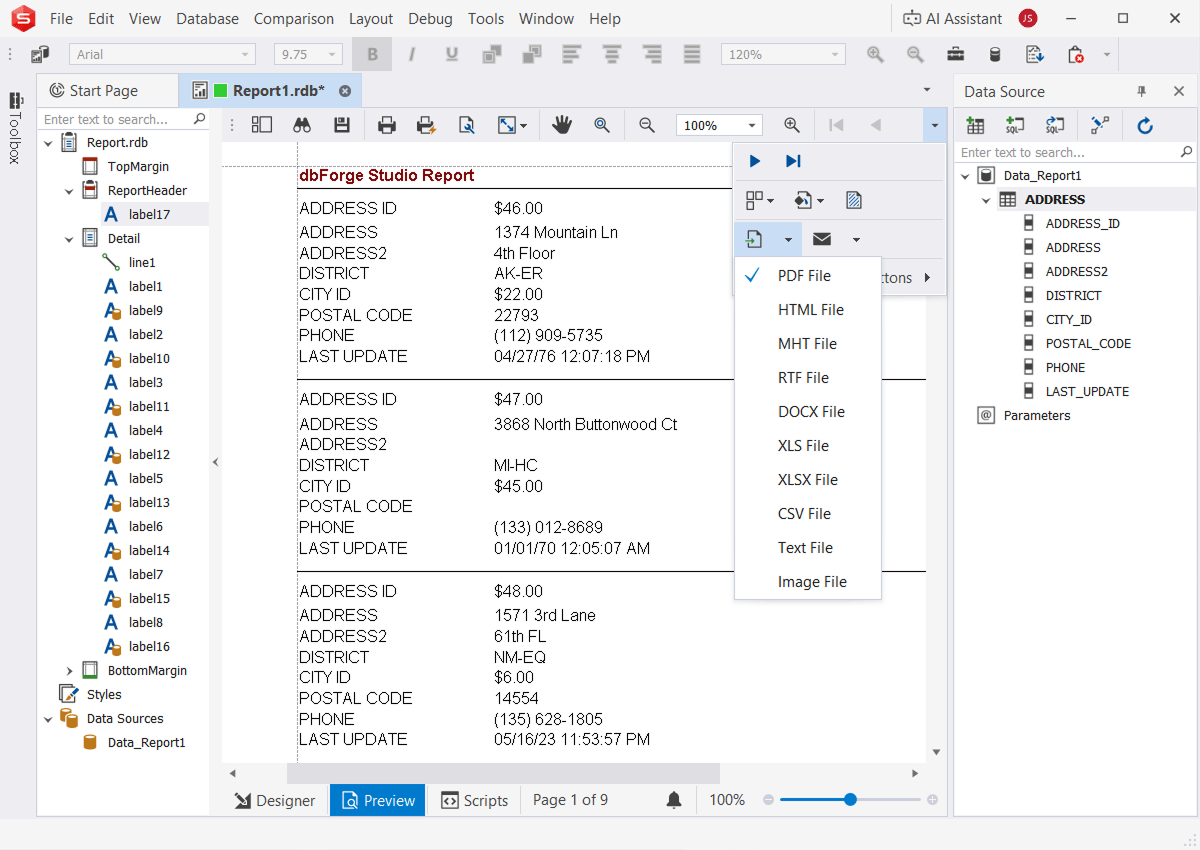1200x850 pixels.
Task: Select PDF File export format
Action: [x=808, y=276]
